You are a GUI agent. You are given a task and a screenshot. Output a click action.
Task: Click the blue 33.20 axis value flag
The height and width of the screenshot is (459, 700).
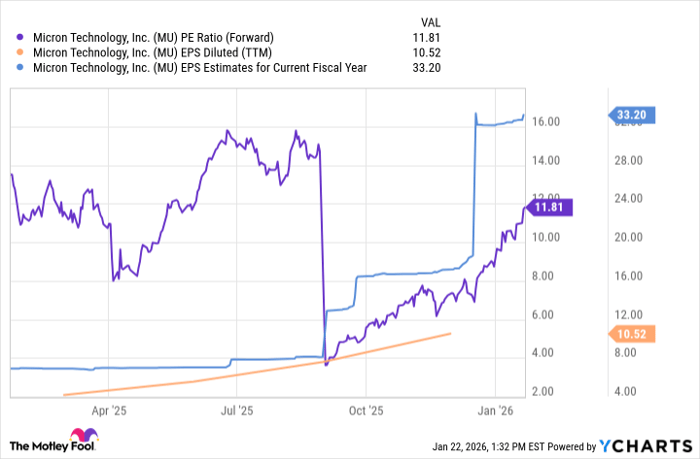point(632,115)
